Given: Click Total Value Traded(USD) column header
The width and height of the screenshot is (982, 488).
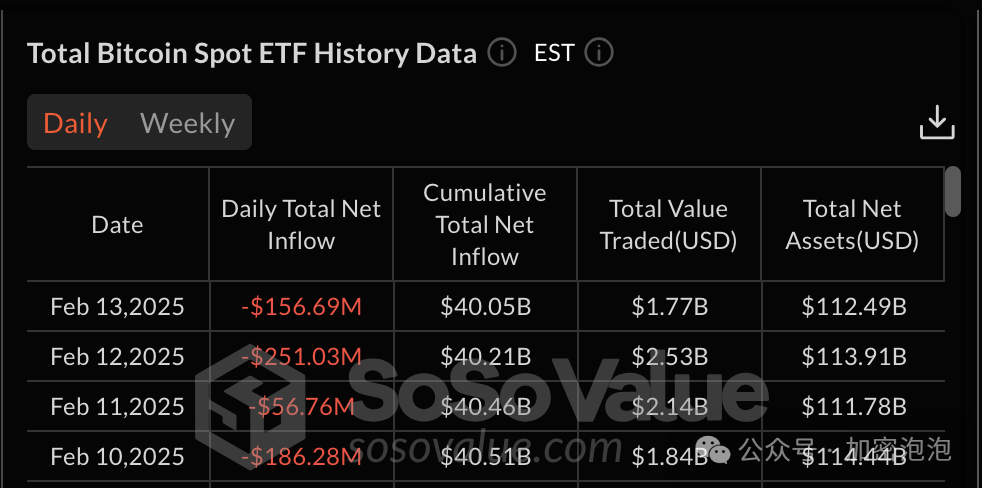Looking at the screenshot, I should pyautogui.click(x=669, y=224).
